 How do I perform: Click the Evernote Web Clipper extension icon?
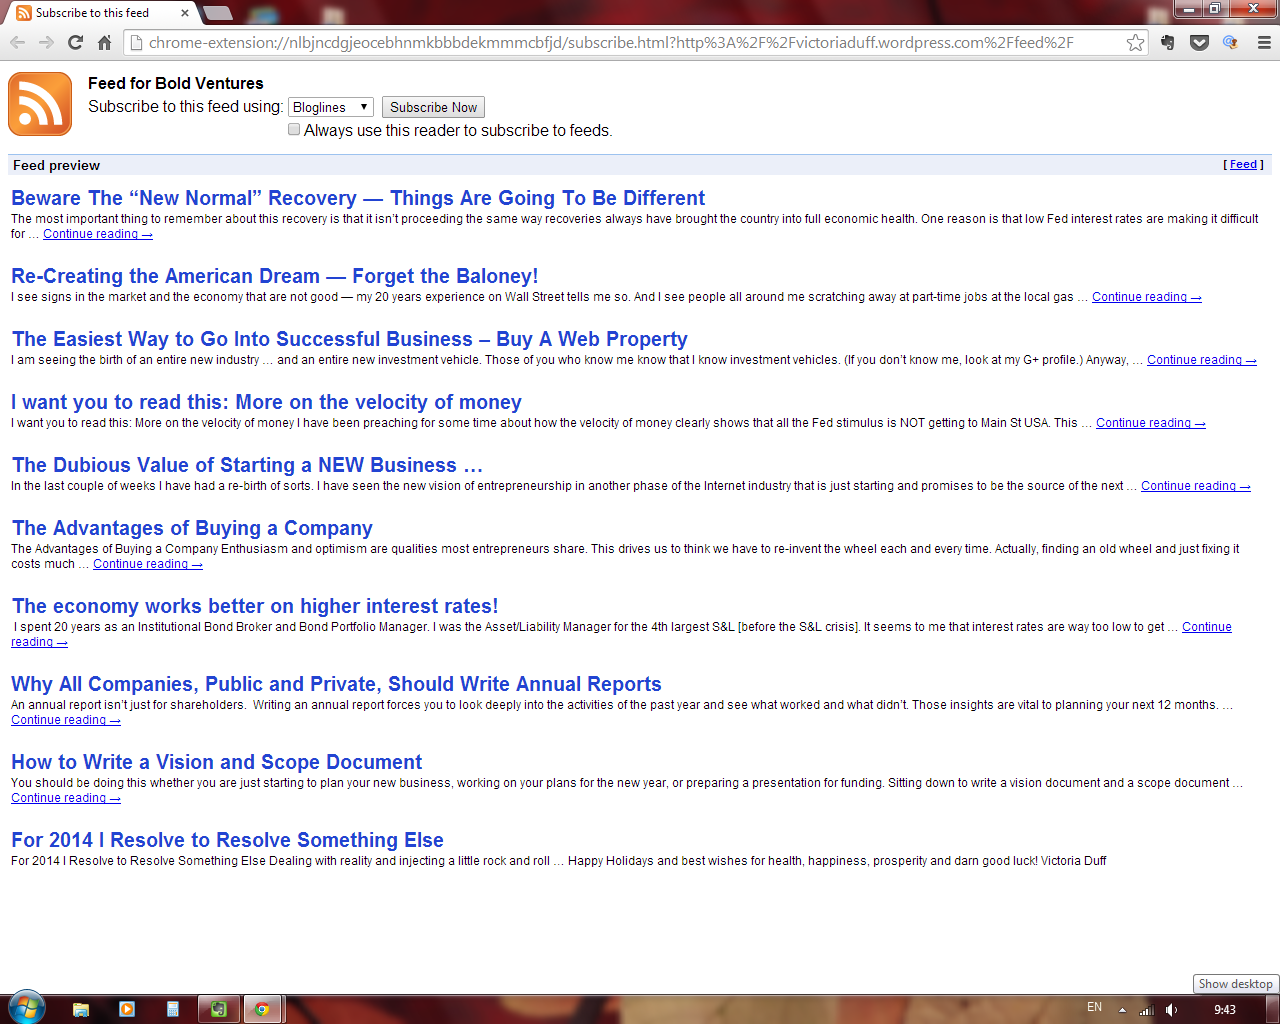click(1167, 42)
